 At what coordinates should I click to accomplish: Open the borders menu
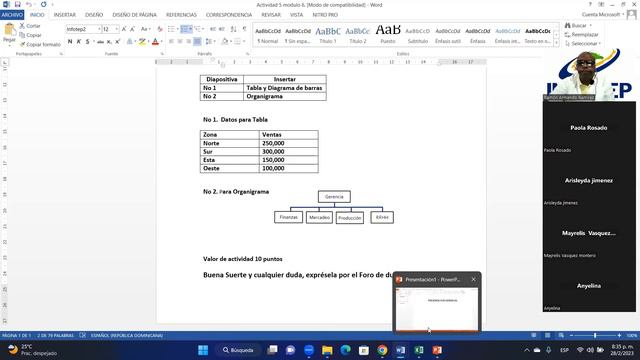pos(239,42)
